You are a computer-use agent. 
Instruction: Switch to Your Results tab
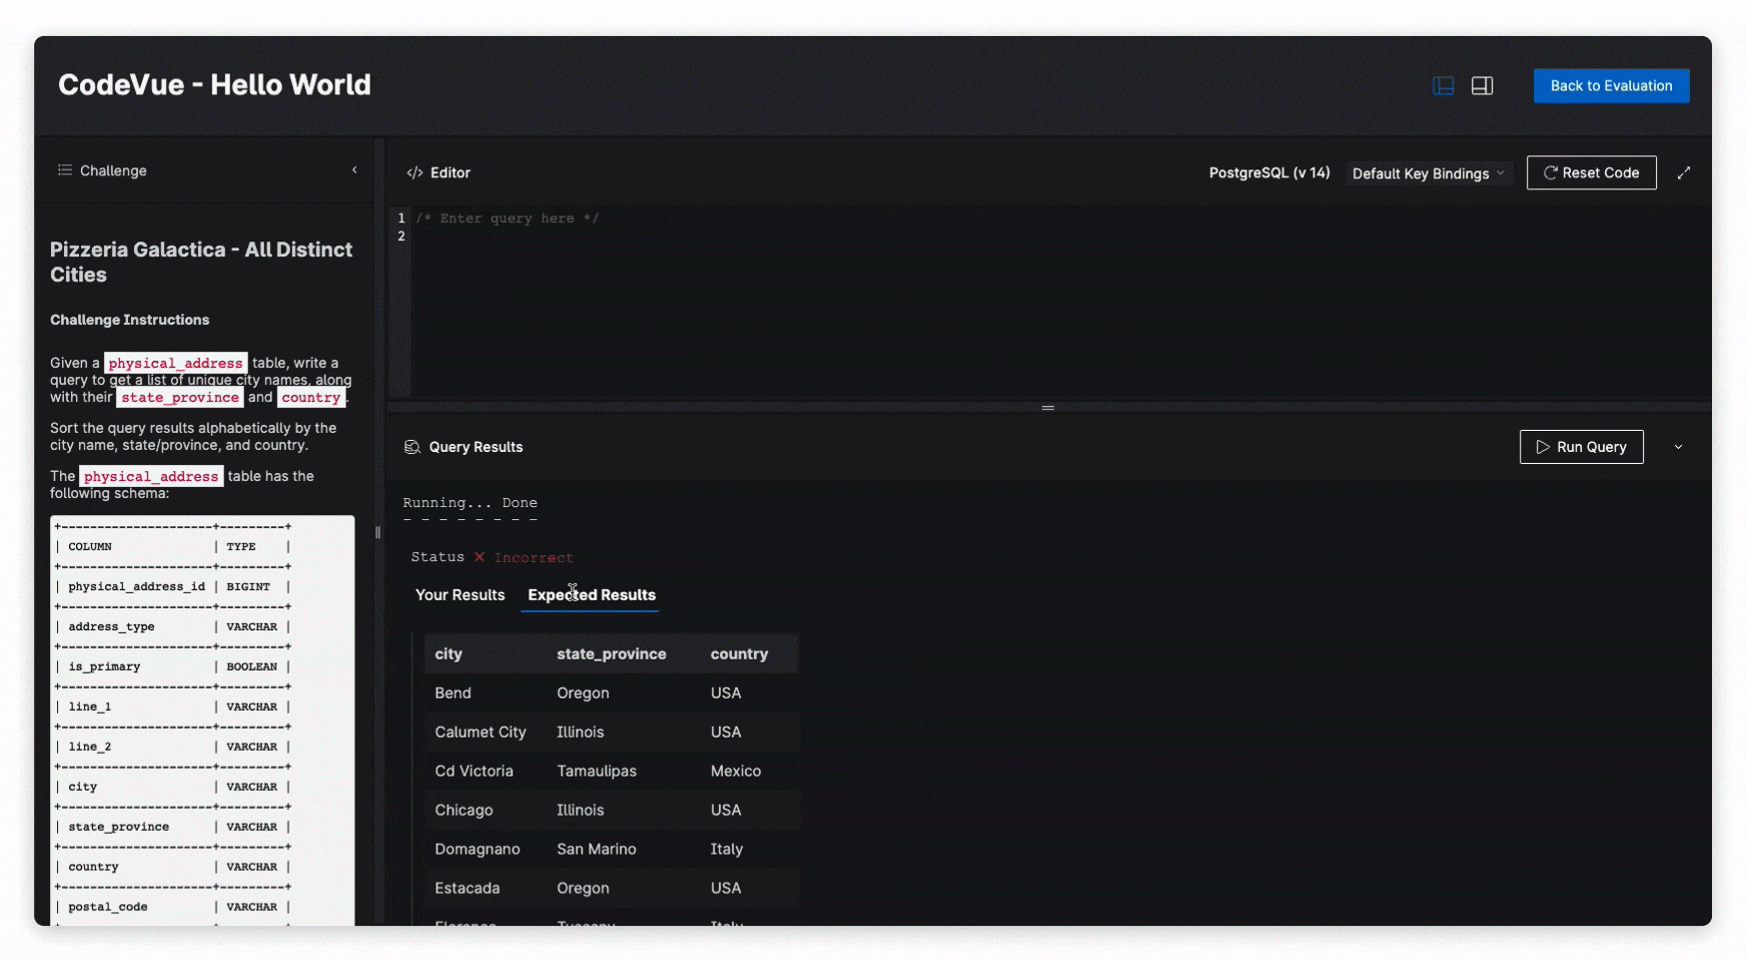tap(460, 595)
